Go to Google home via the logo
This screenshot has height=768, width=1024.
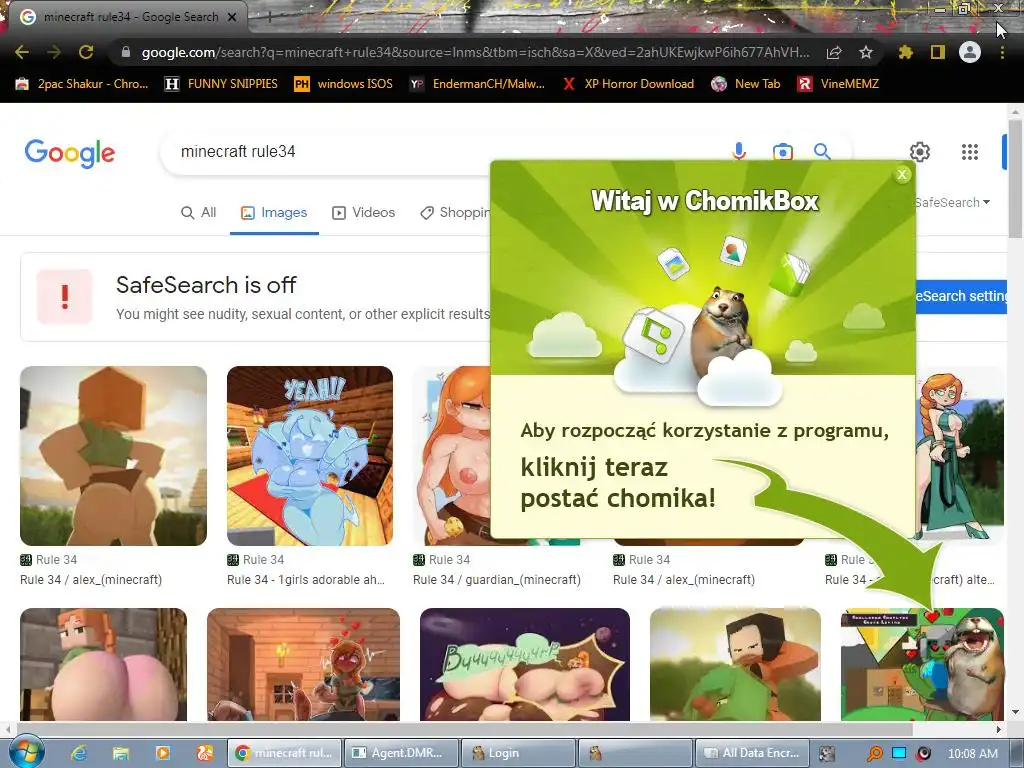tap(70, 153)
